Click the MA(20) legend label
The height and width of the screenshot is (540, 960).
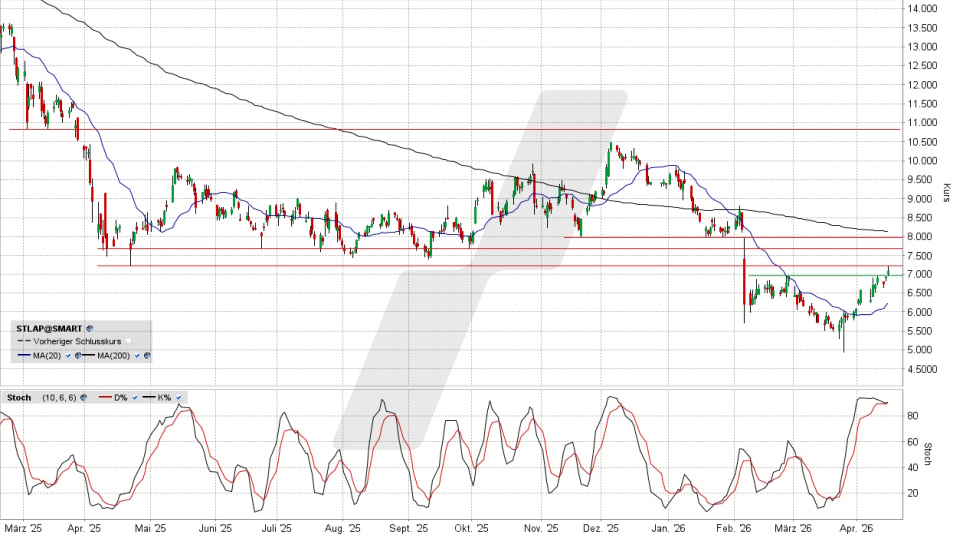(x=47, y=356)
